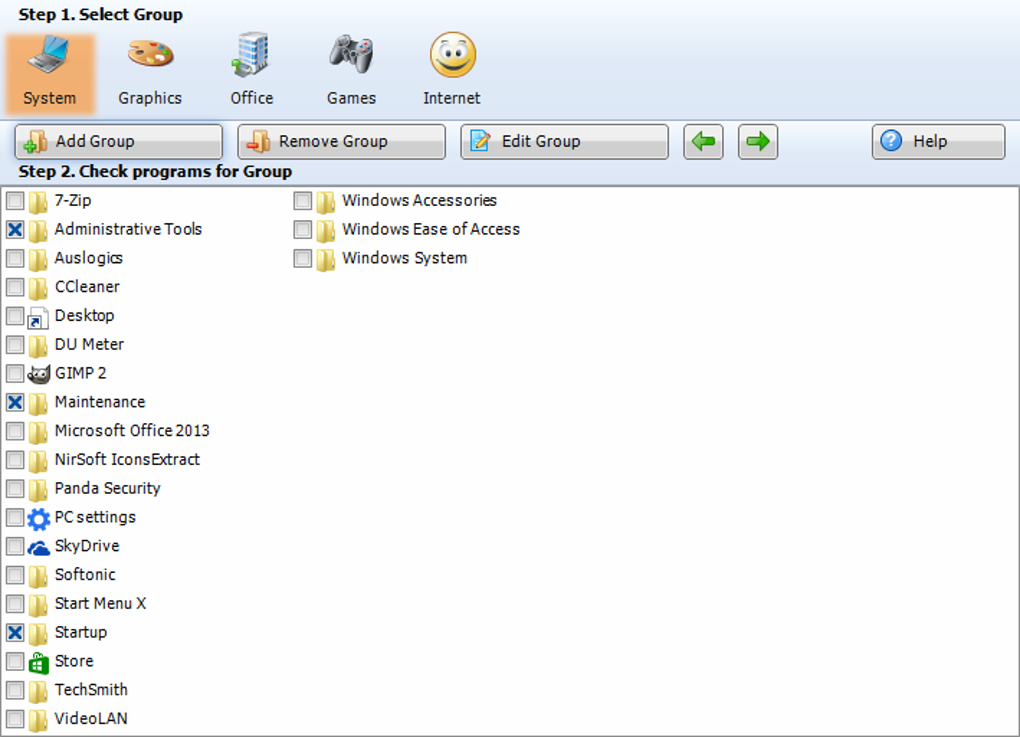Open the Edit Group dialog
This screenshot has height=737, width=1020.
[x=565, y=141]
